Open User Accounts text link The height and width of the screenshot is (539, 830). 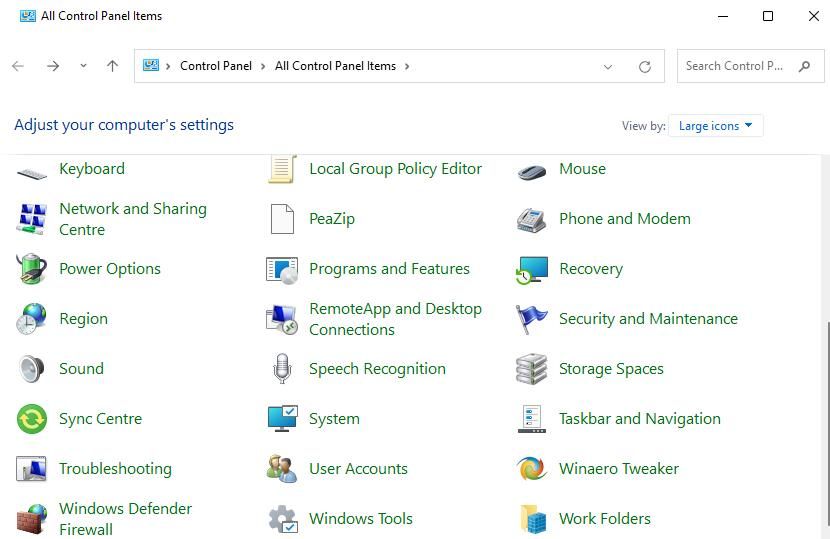point(358,469)
